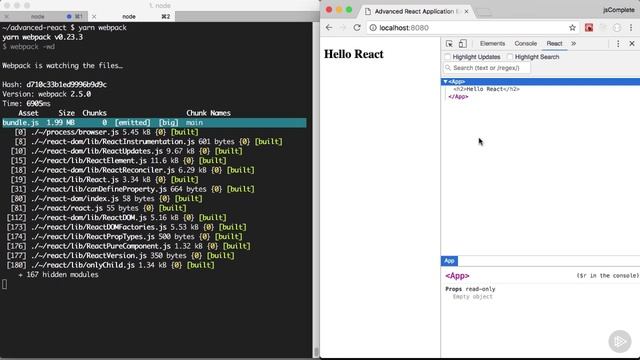
Task: Toggle the DevTools device toolbar icon
Action: tap(462, 44)
